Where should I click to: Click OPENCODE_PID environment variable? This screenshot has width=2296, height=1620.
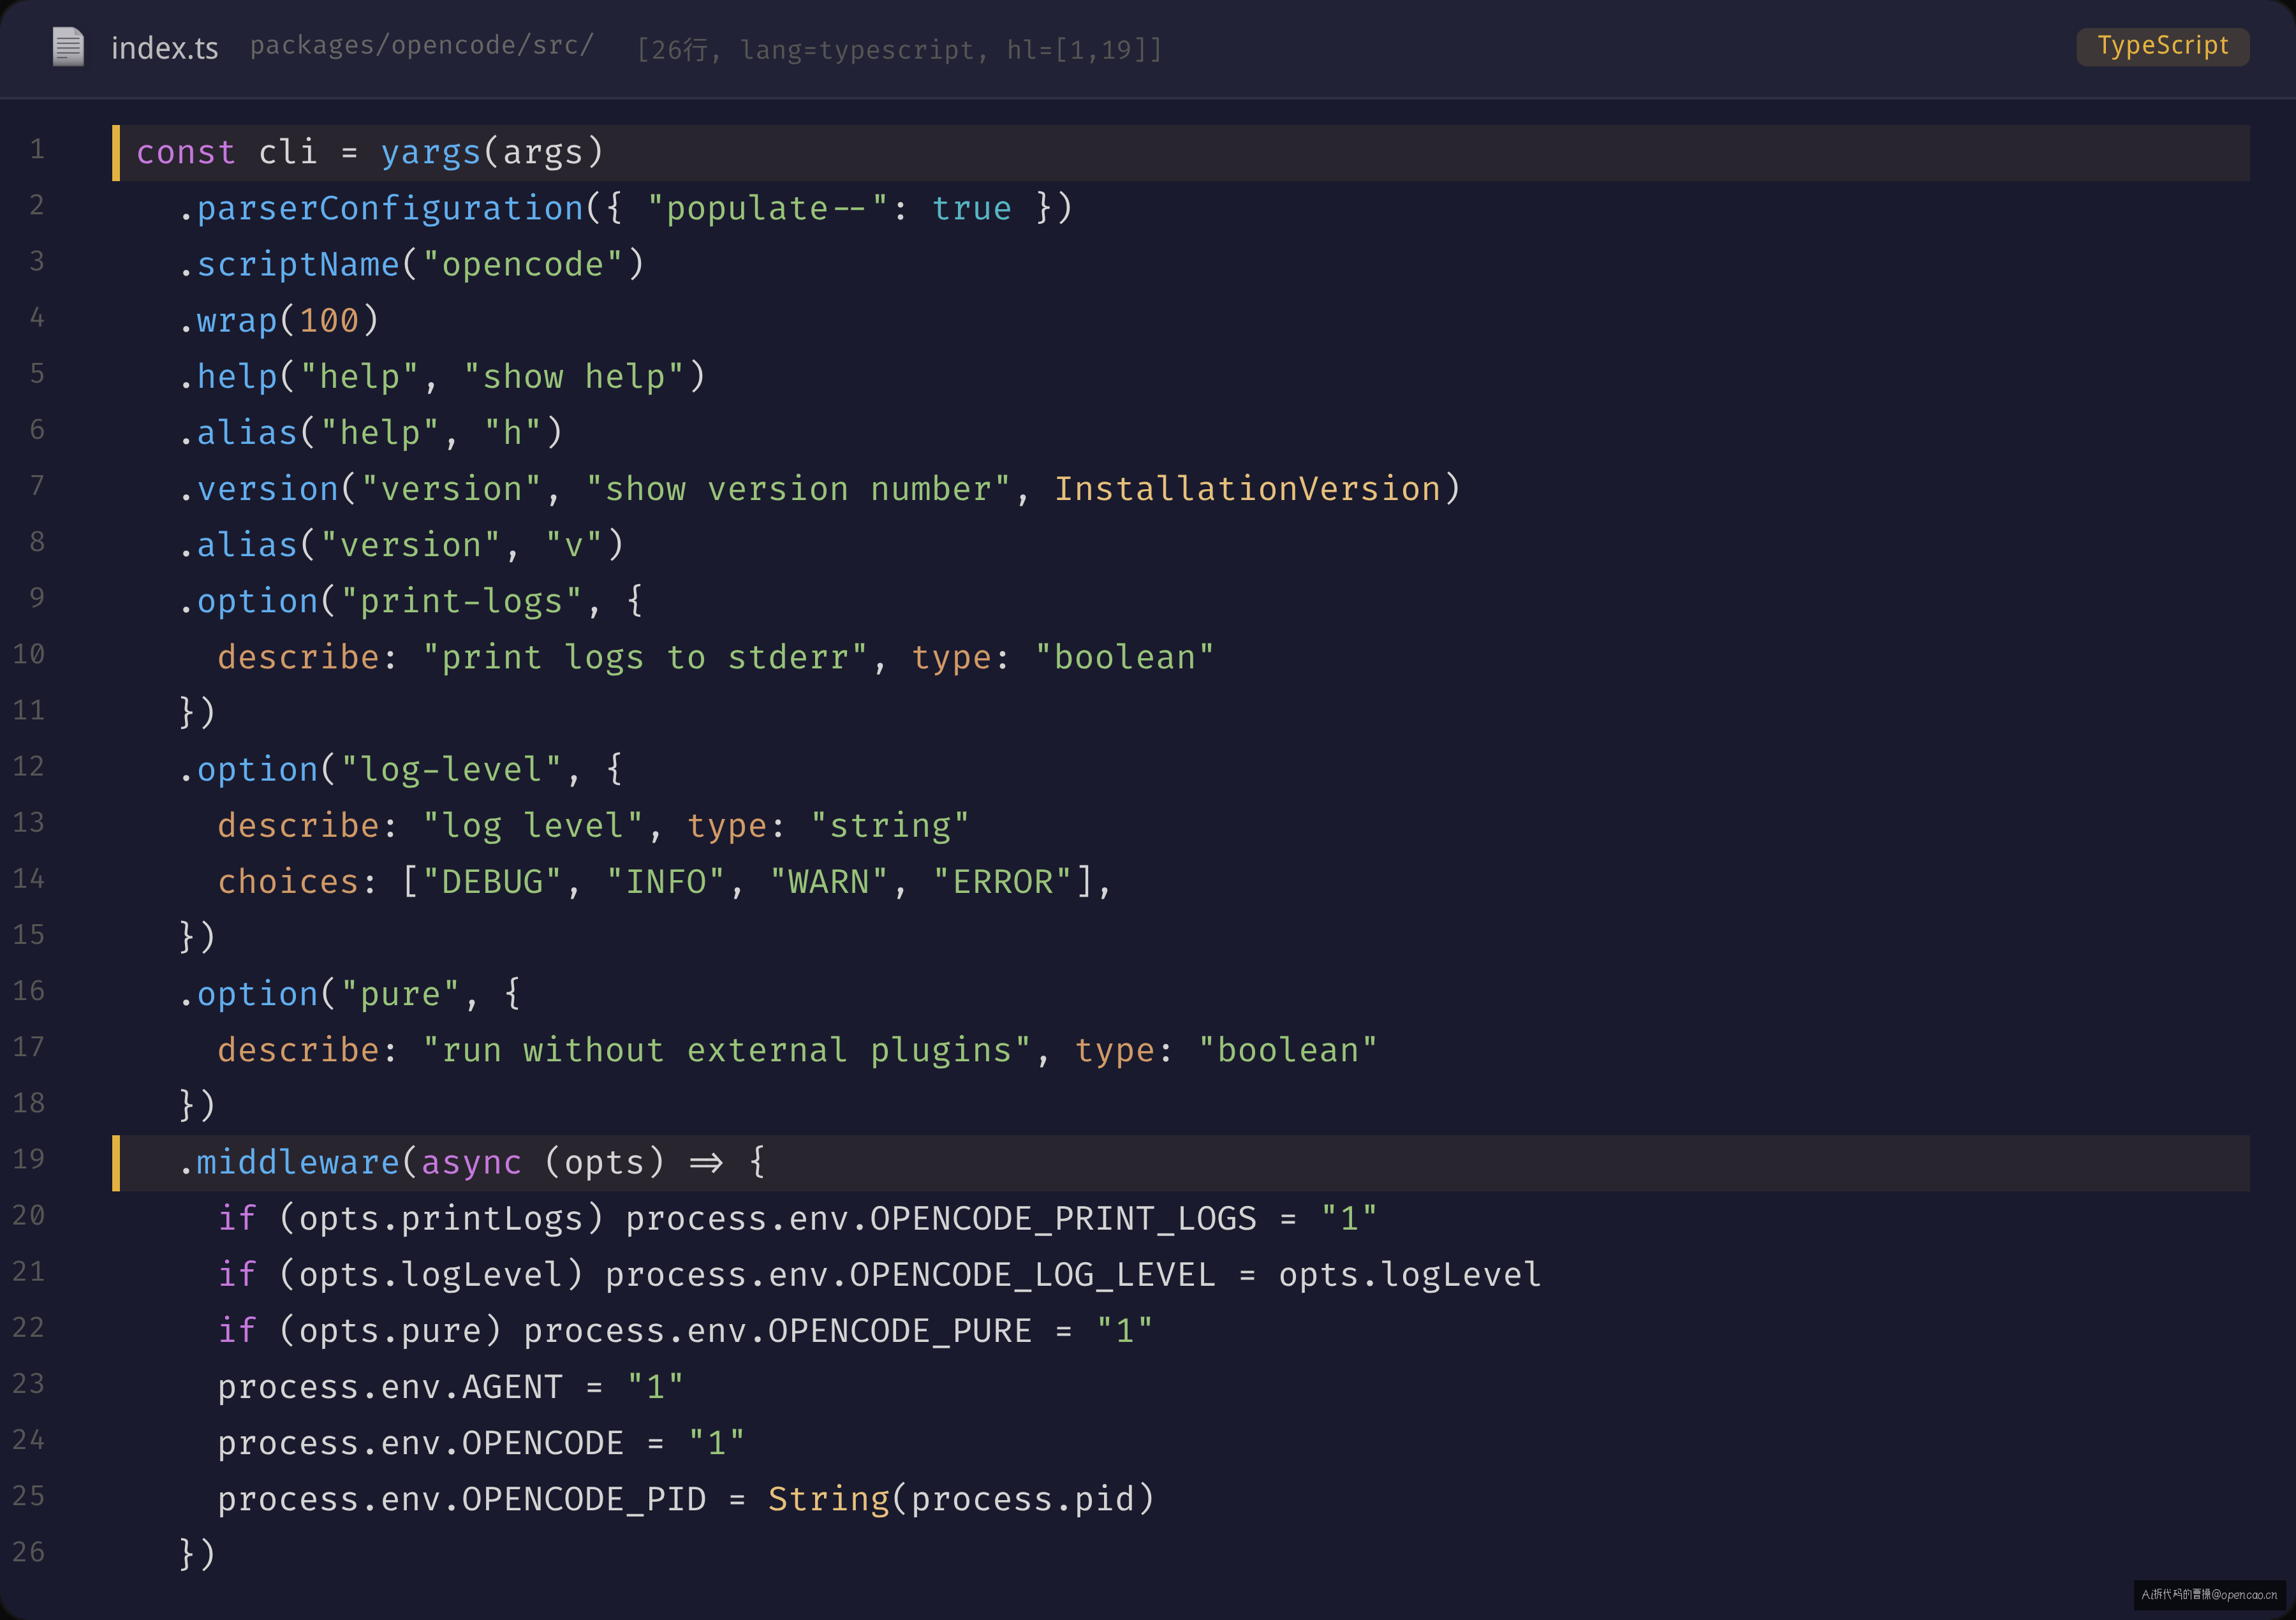tap(584, 1499)
